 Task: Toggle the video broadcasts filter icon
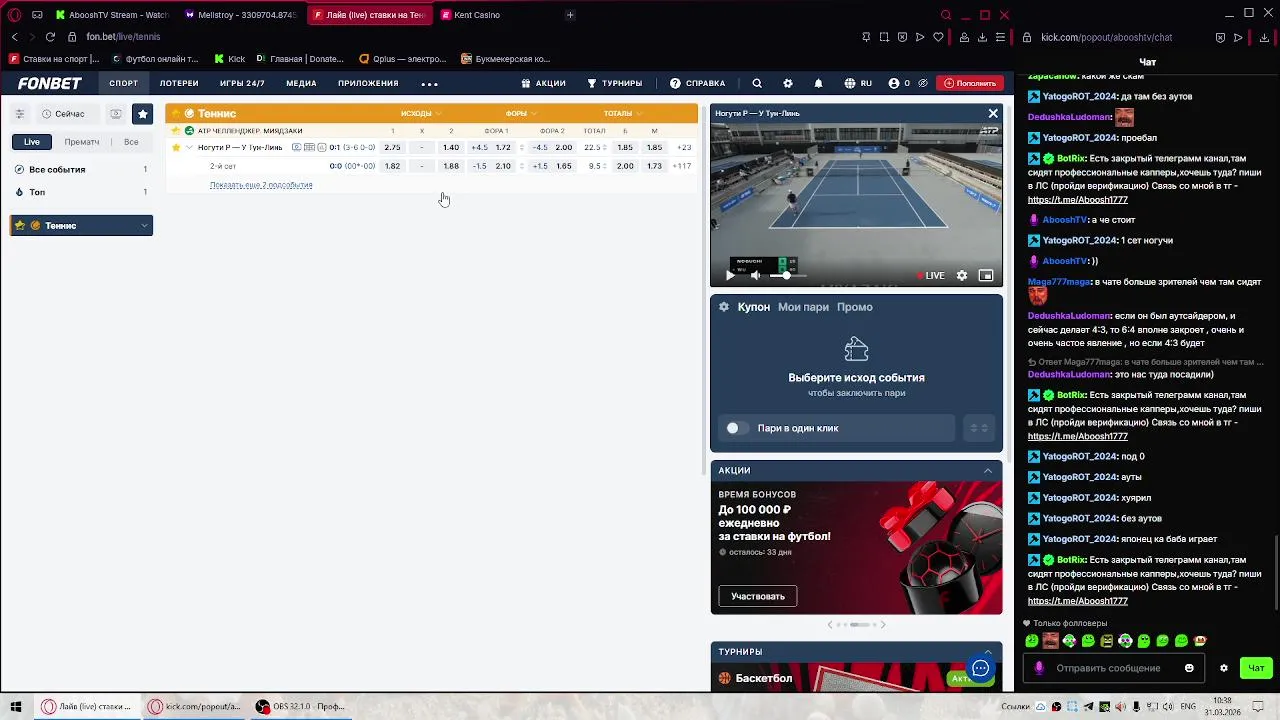116,114
